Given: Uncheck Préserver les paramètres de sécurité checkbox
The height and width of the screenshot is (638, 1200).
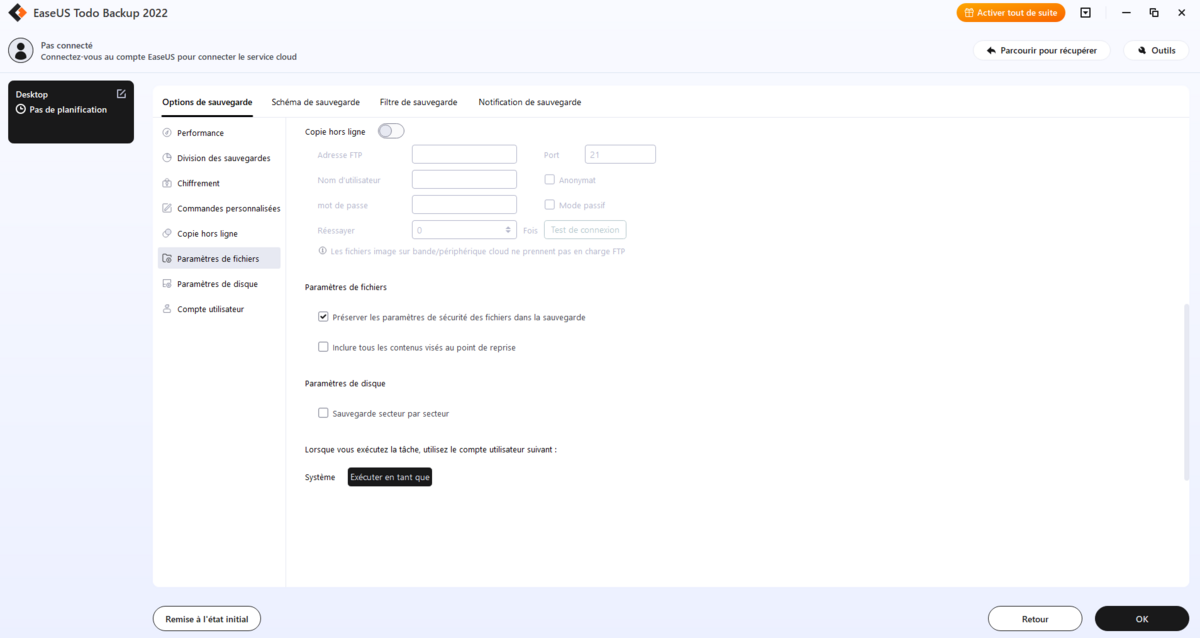Looking at the screenshot, I should [x=323, y=317].
